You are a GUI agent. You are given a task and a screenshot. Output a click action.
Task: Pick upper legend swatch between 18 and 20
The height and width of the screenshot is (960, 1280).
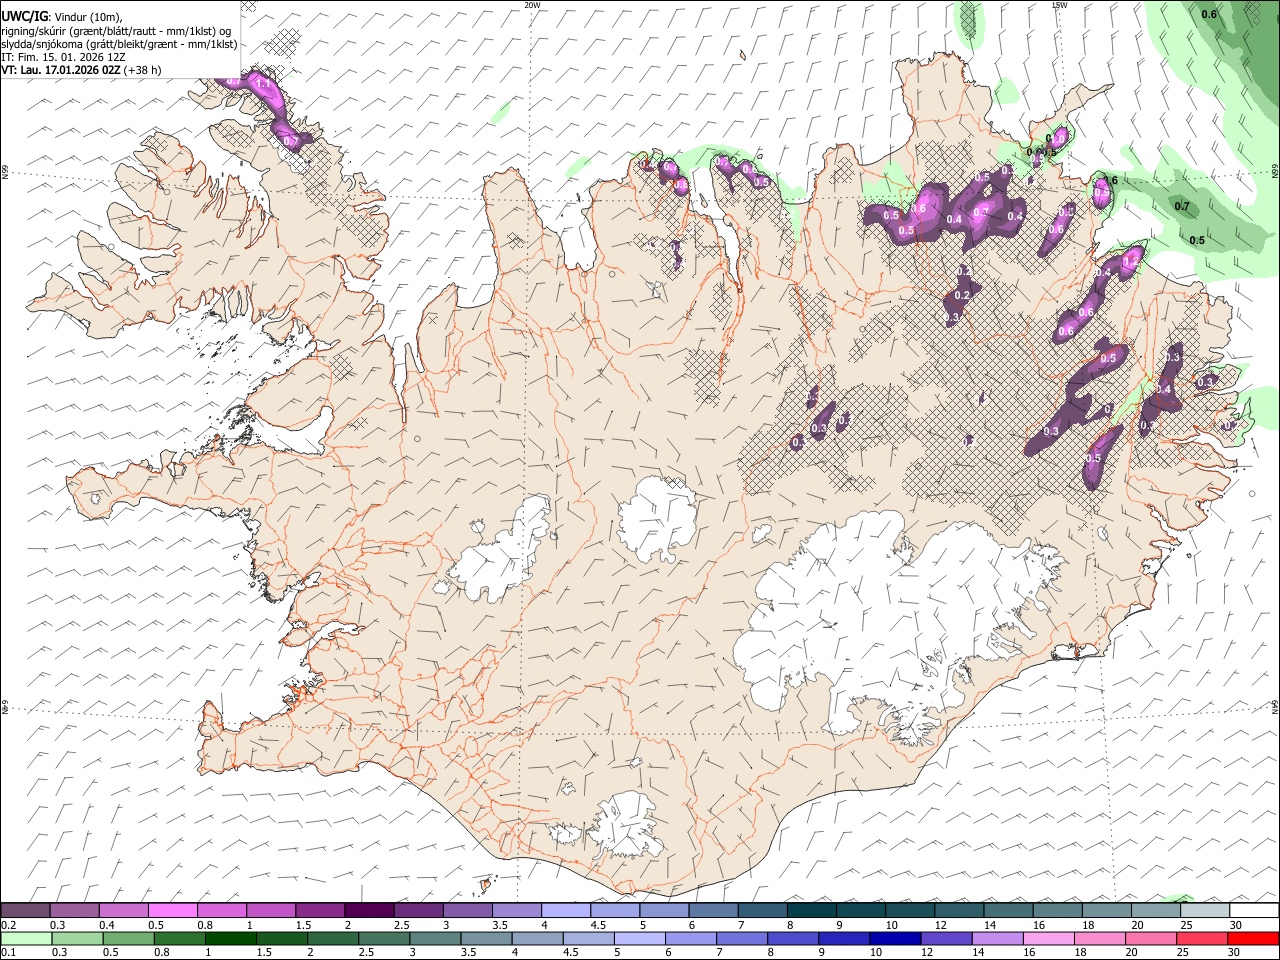click(1106, 910)
